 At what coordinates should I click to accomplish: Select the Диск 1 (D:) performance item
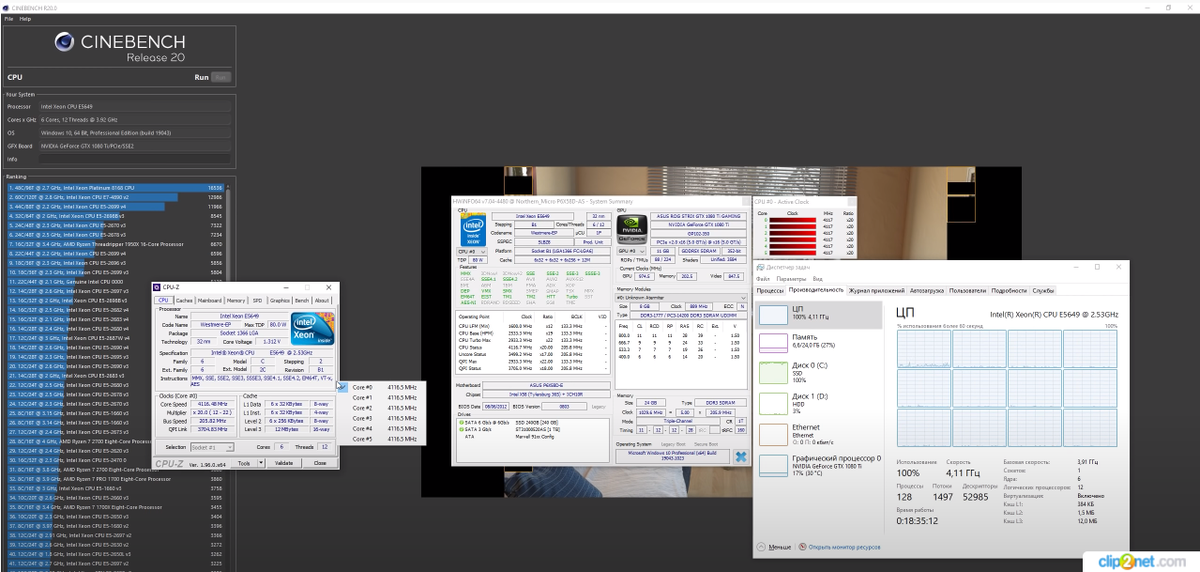(x=821, y=402)
